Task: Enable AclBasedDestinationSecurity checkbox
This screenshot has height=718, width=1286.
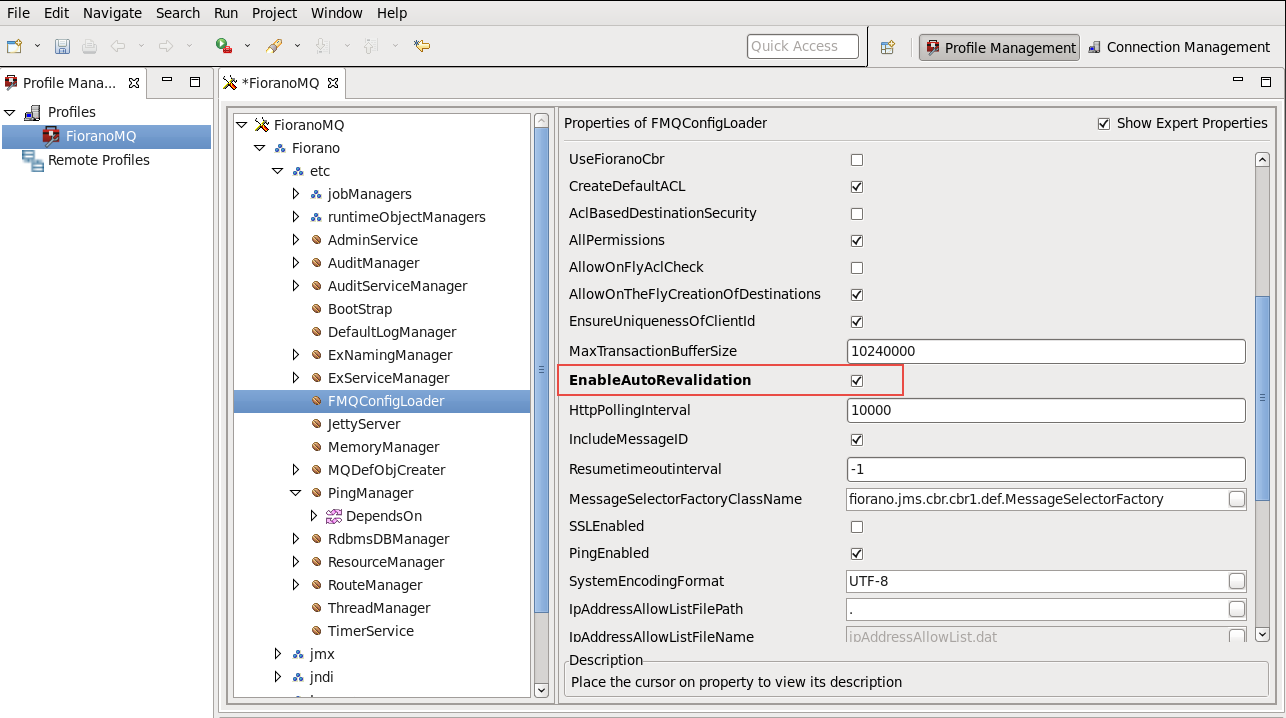Action: [x=857, y=214]
